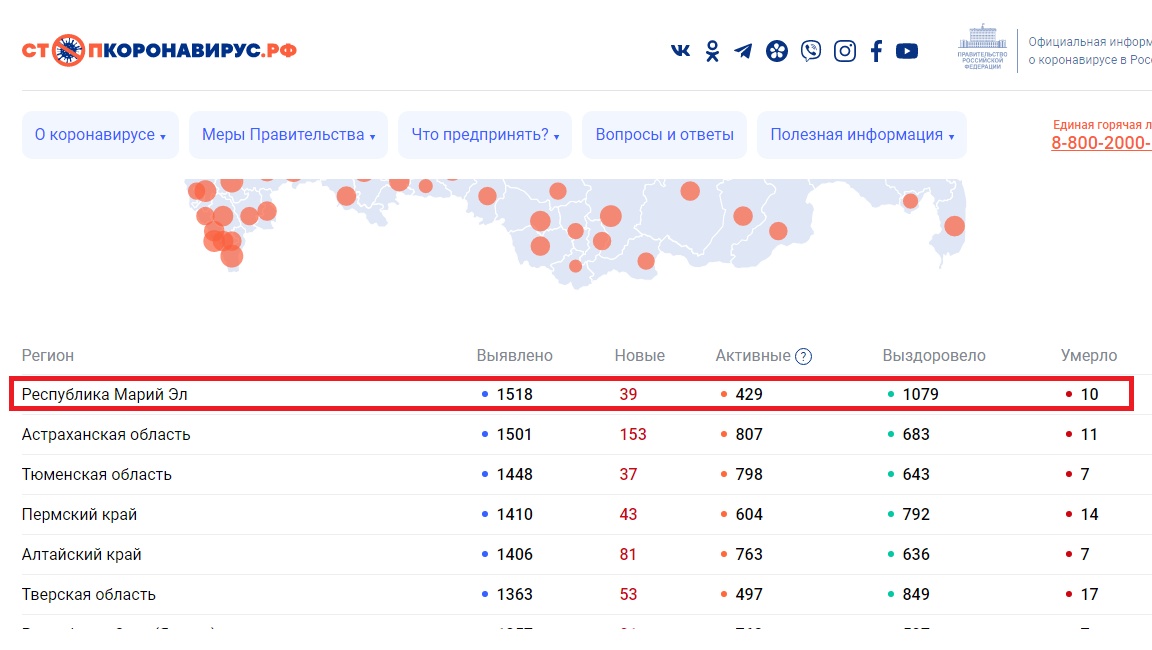The image size is (1152, 650).
Task: Click the 8-800-2000 hotline phone link
Action: pyautogui.click(x=1100, y=143)
